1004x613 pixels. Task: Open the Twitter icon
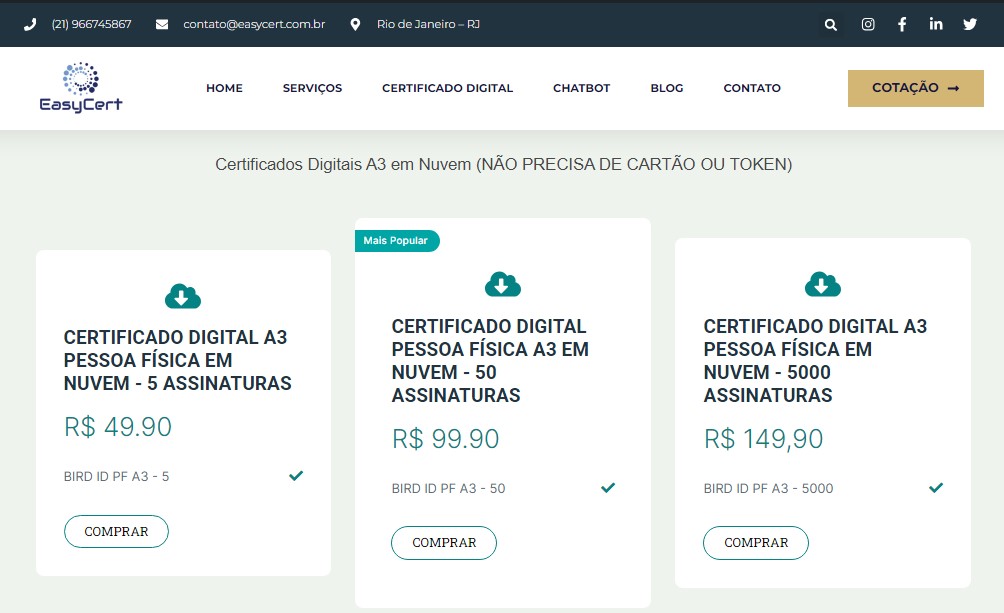tap(970, 24)
